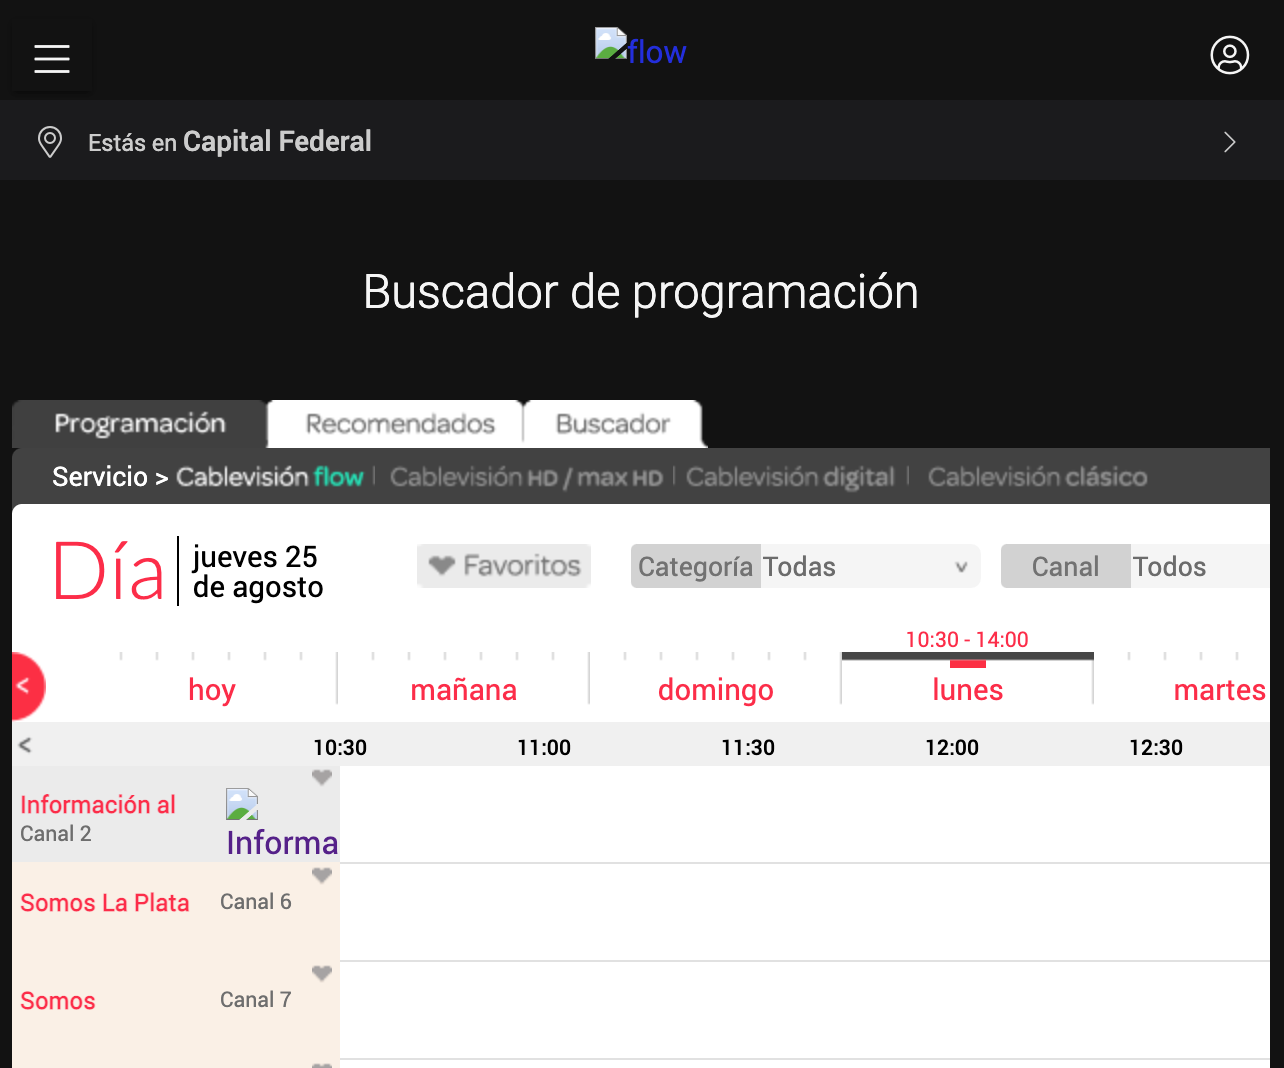Open the hamburger menu
Viewport: 1284px width, 1068px height.
(52, 58)
